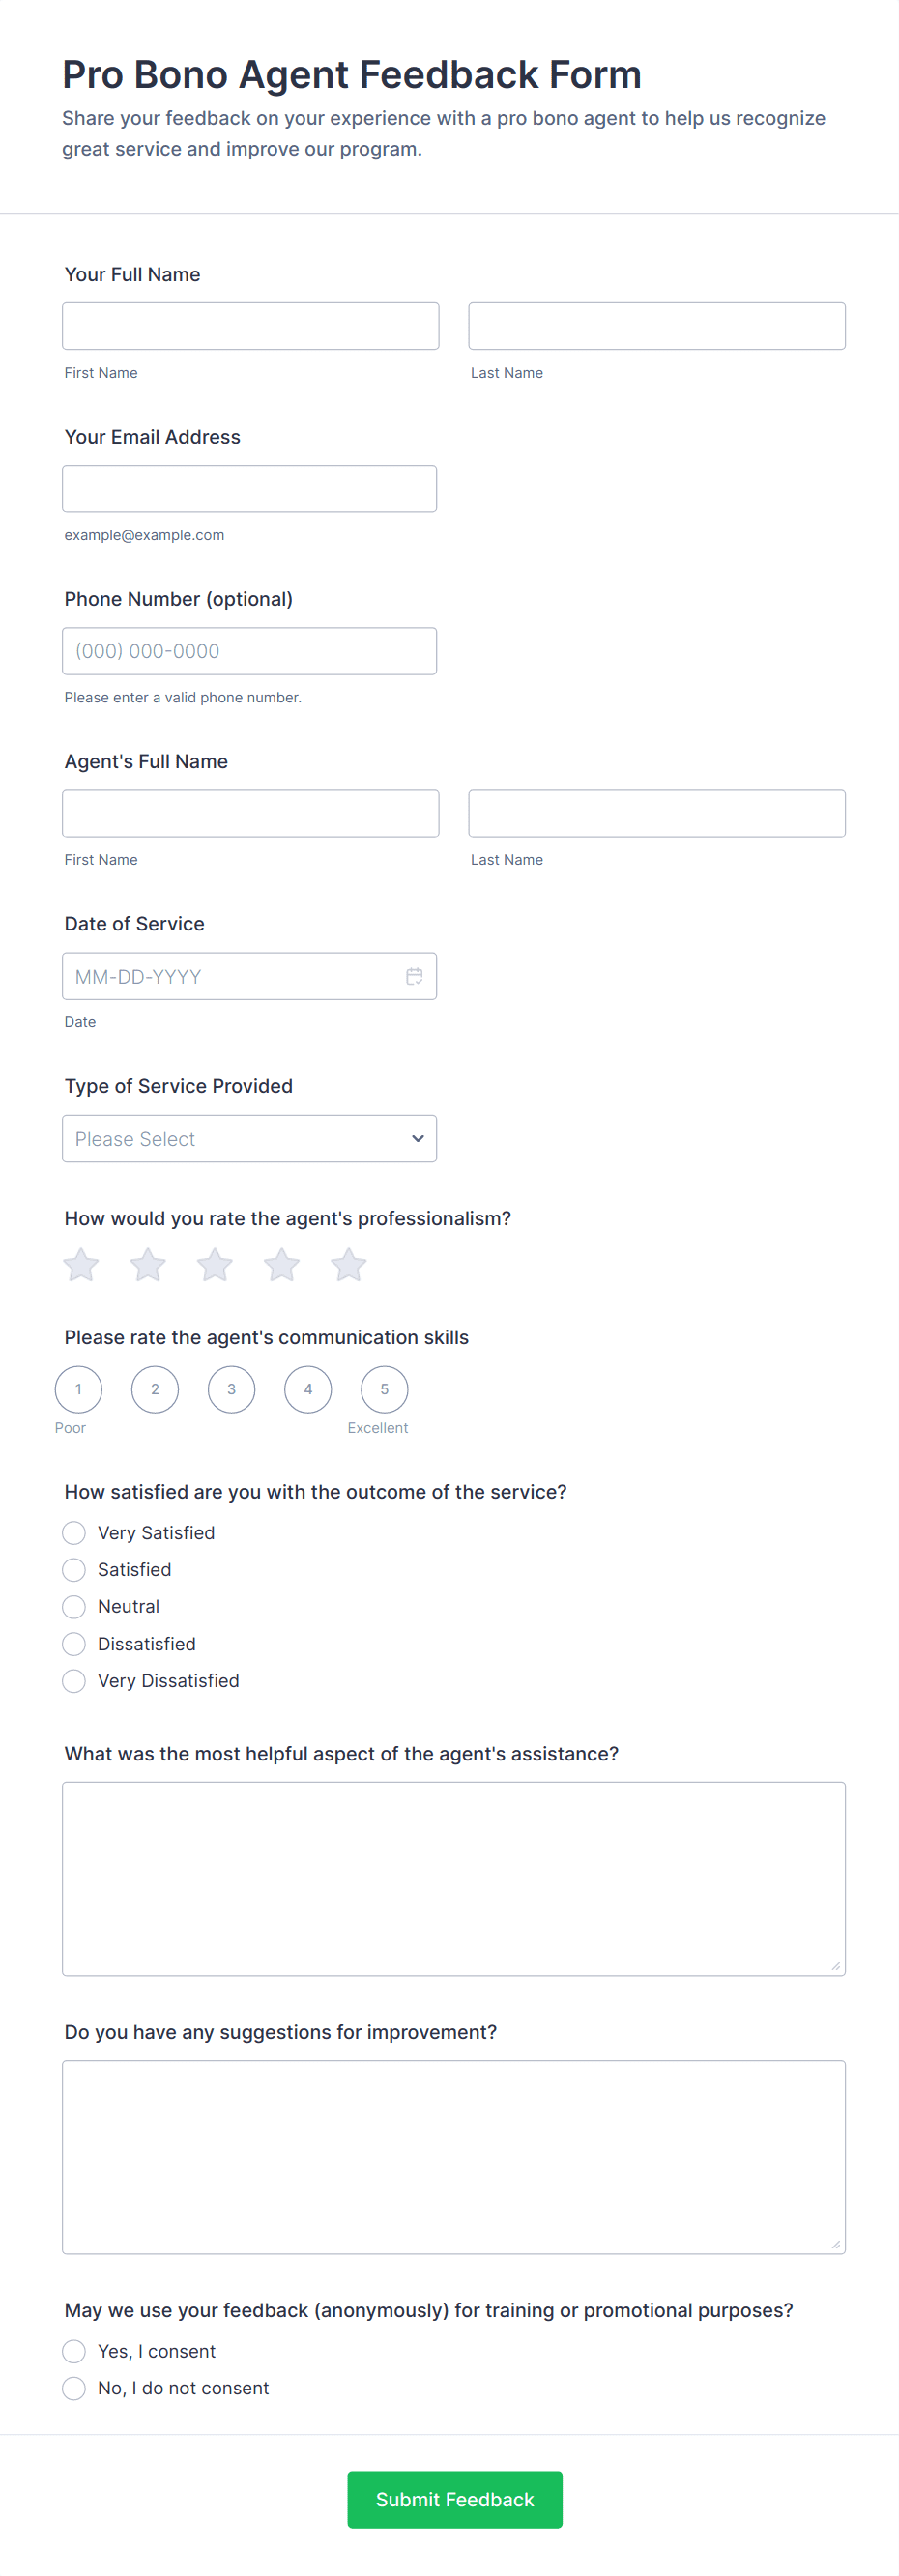Choose the fourth professionalism star
This screenshot has width=899, height=2576.
click(282, 1265)
